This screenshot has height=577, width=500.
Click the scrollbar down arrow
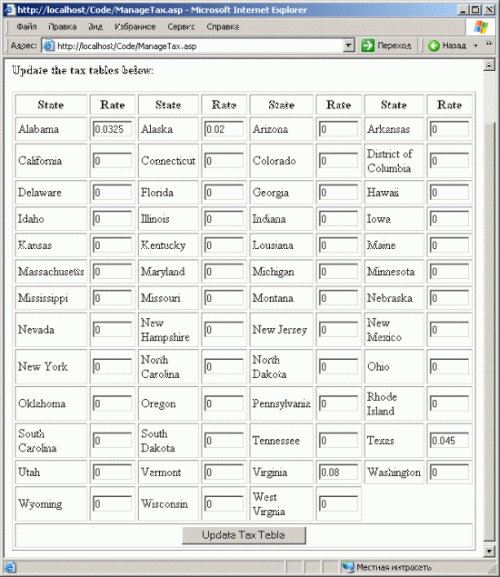489,551
